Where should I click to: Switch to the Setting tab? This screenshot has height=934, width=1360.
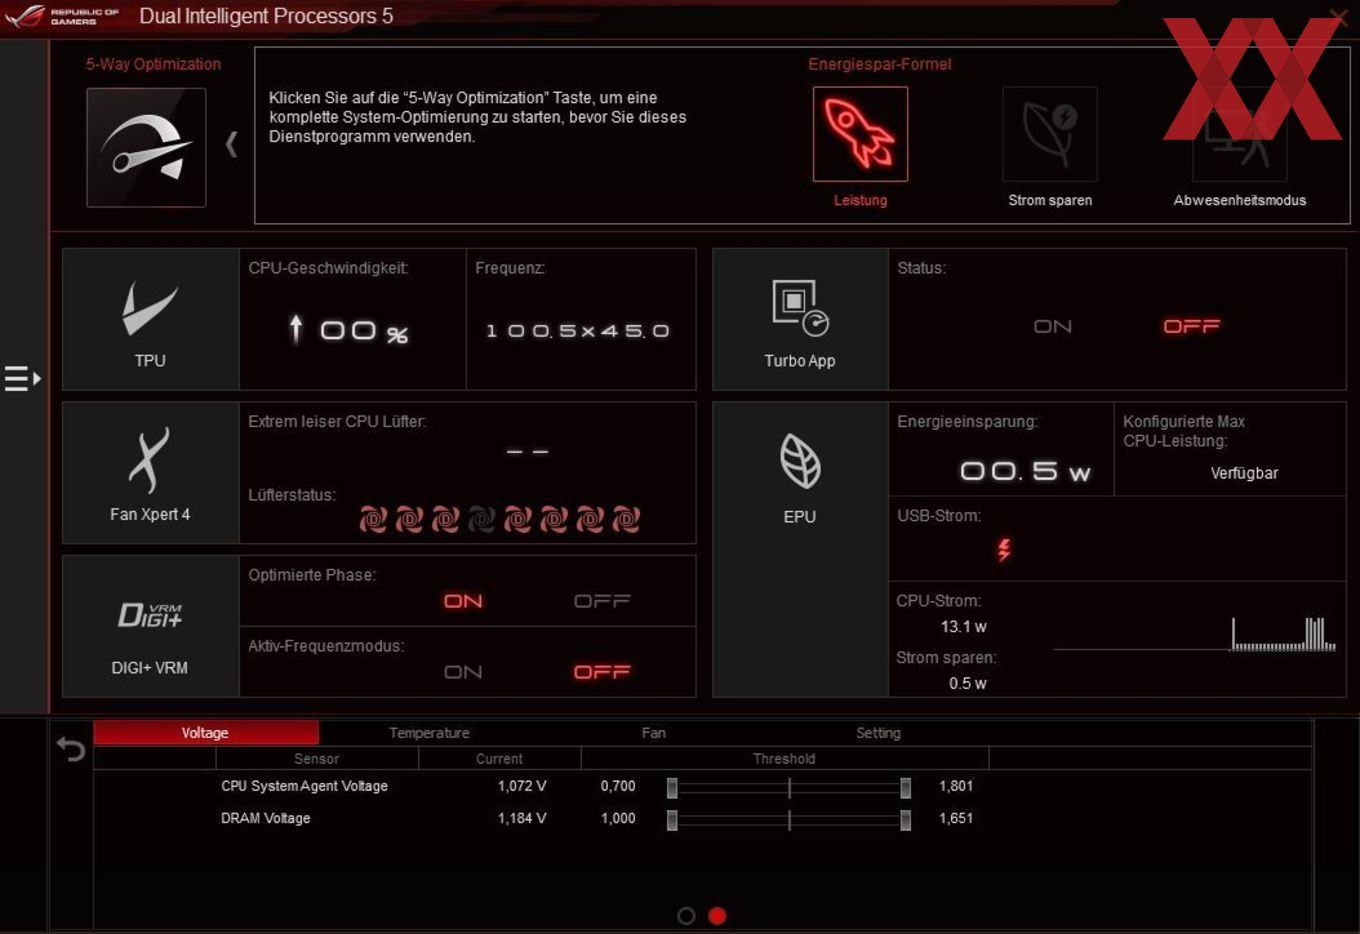coord(878,733)
